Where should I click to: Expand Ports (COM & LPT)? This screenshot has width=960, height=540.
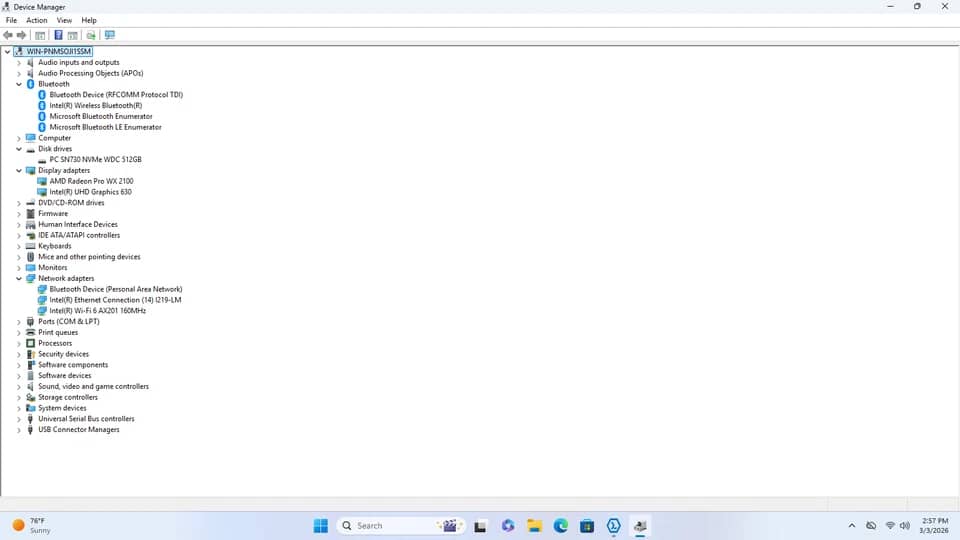pos(19,322)
